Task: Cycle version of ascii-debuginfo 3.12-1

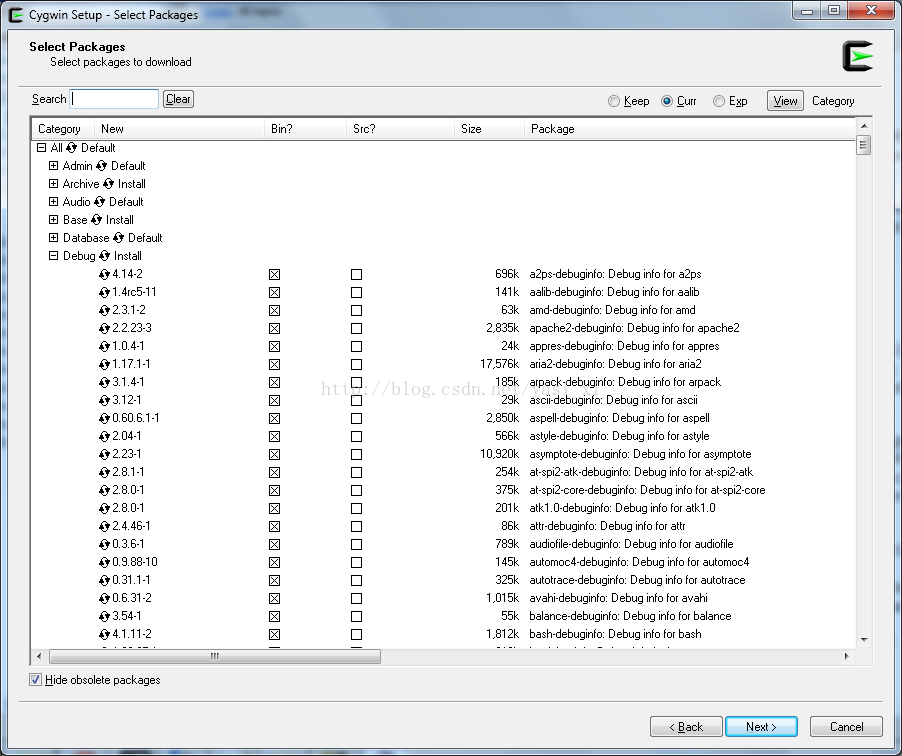Action: 104,400
